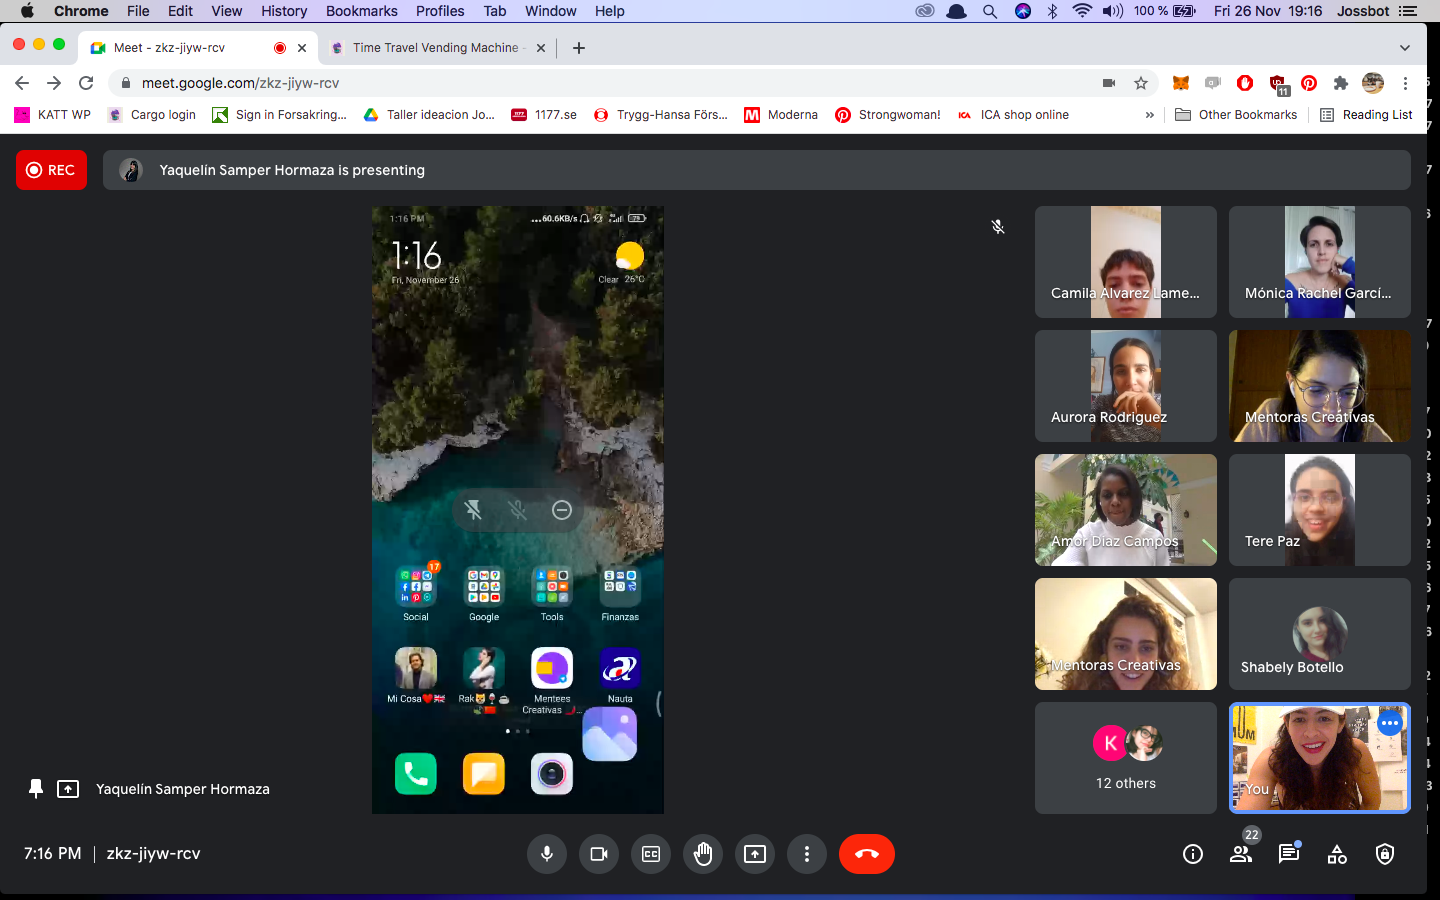Open the 12 others participants tile

click(x=1125, y=758)
